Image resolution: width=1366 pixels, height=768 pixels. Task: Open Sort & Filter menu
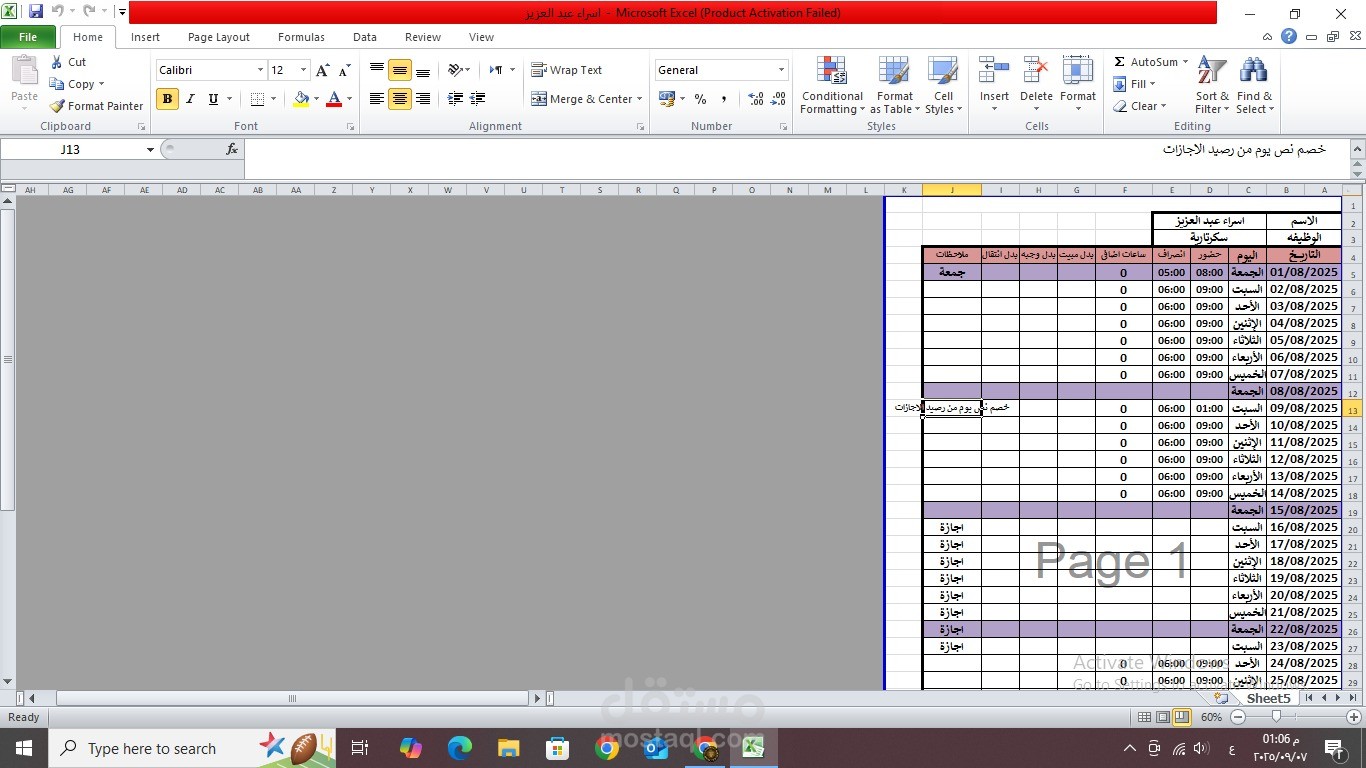[1212, 85]
